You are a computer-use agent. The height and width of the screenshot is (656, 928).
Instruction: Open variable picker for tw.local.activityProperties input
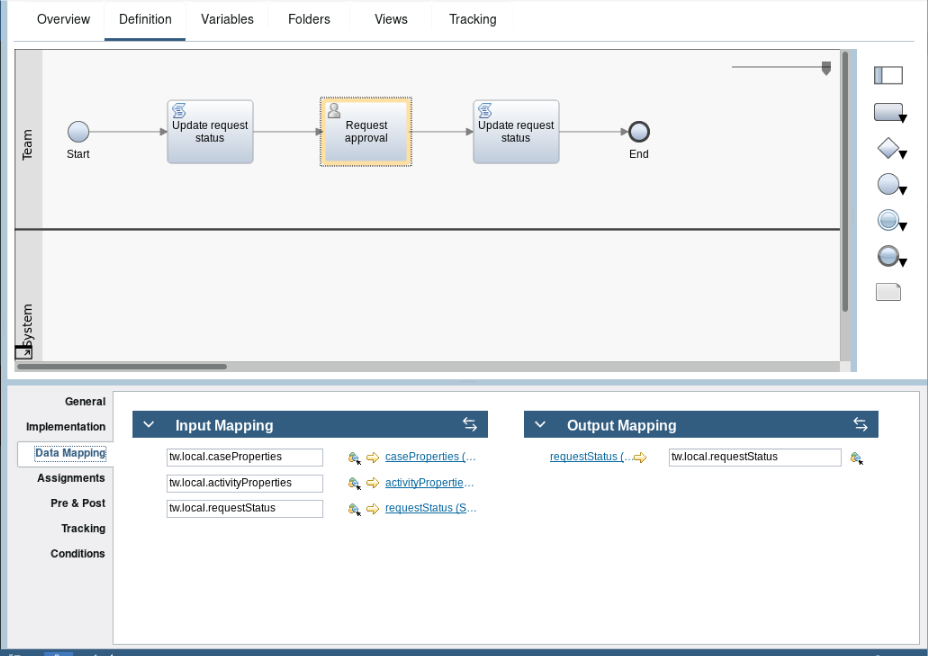[354, 484]
